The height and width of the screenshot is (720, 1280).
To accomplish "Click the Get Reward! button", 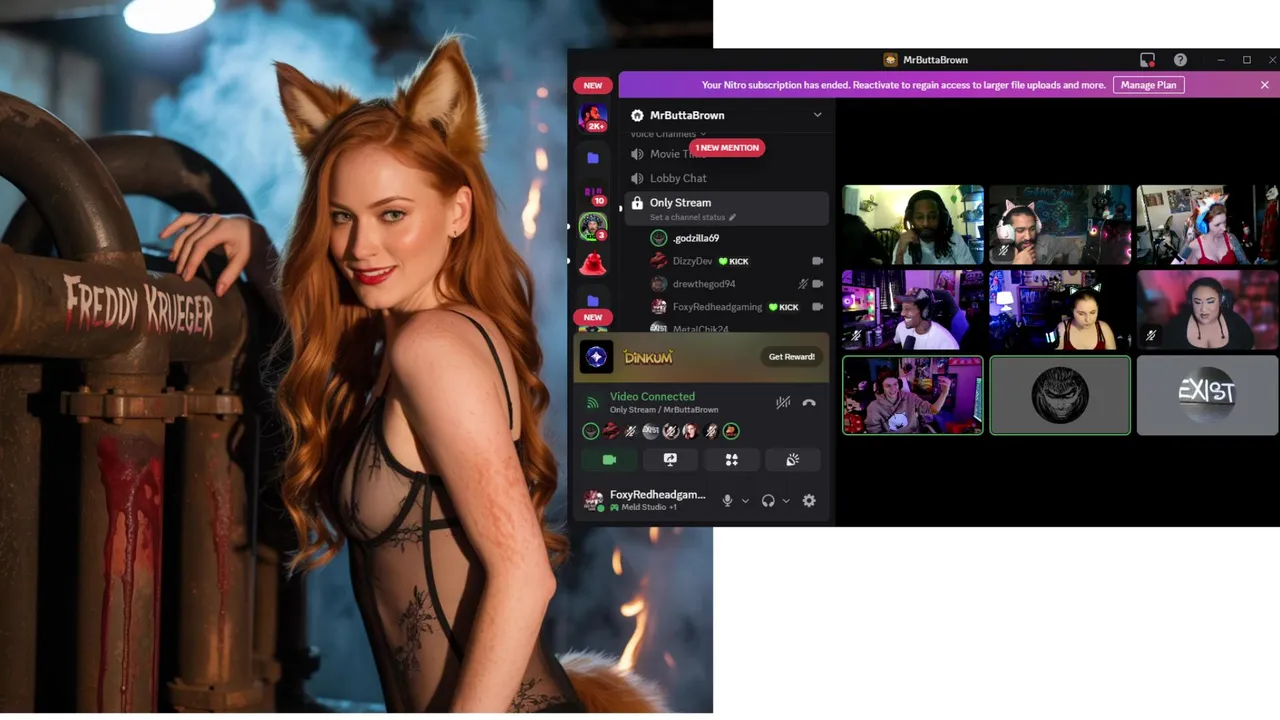I will coord(791,357).
